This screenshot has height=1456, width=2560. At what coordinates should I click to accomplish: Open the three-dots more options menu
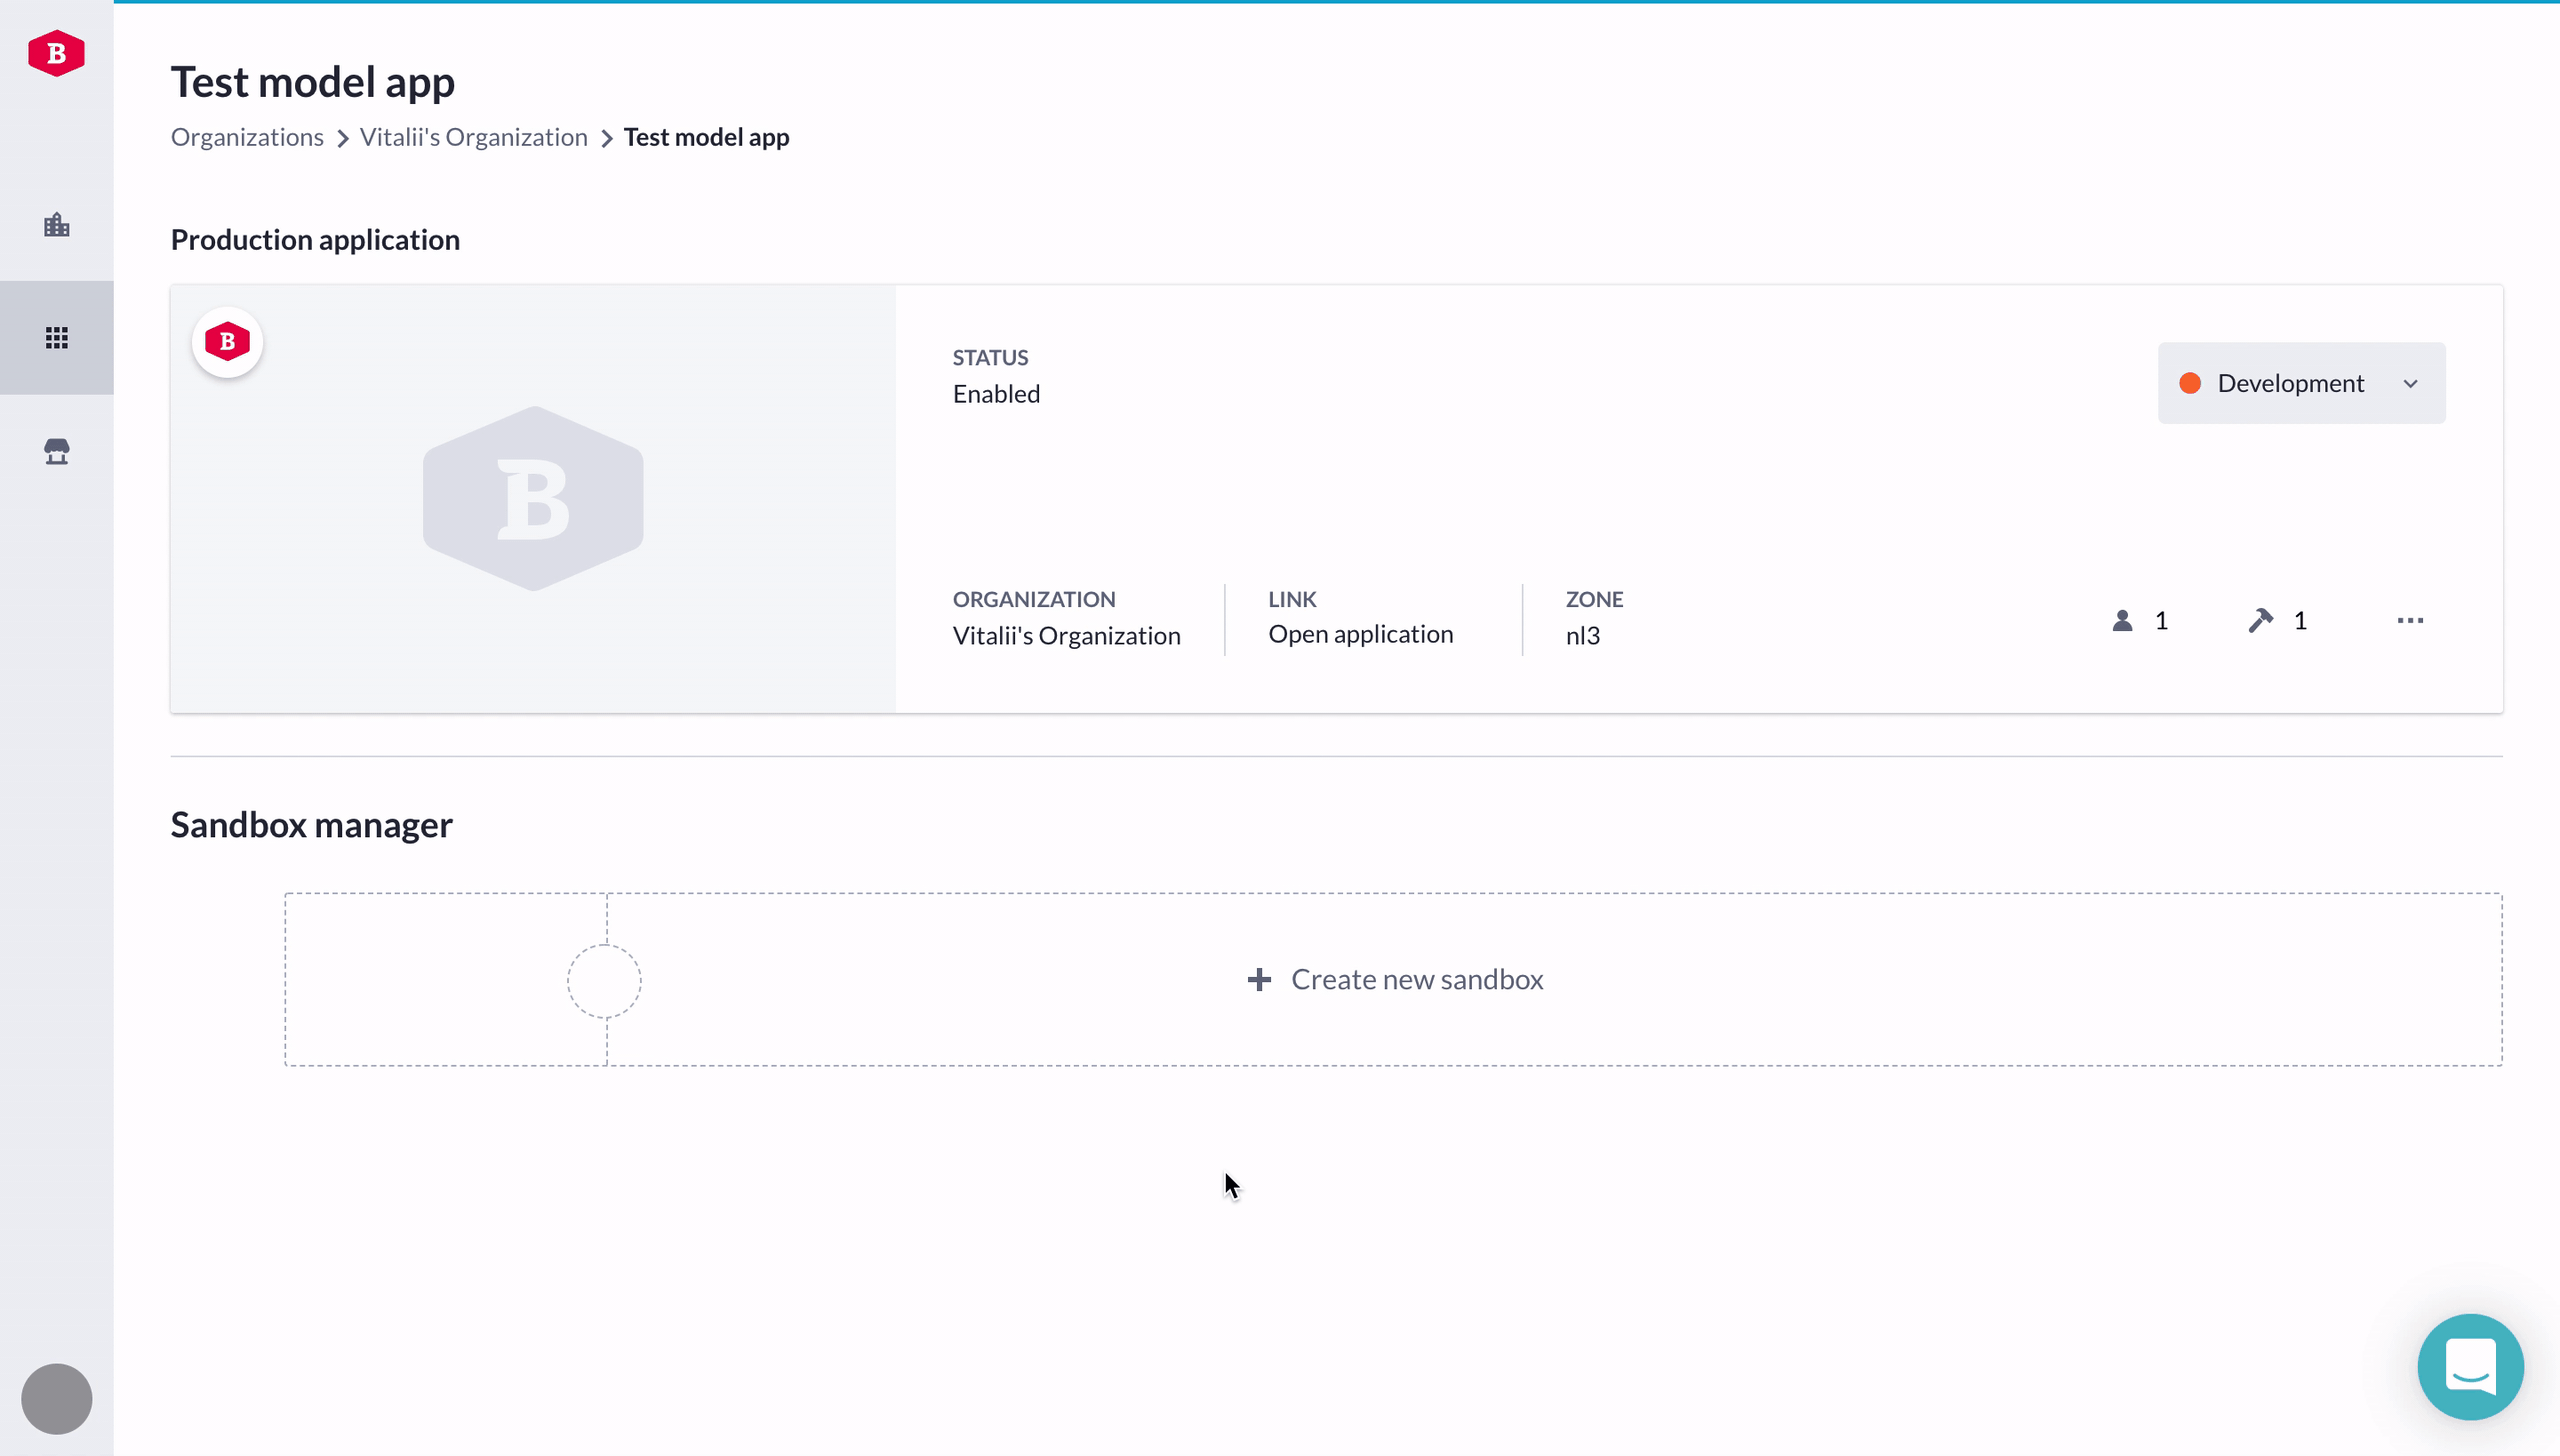(2410, 621)
